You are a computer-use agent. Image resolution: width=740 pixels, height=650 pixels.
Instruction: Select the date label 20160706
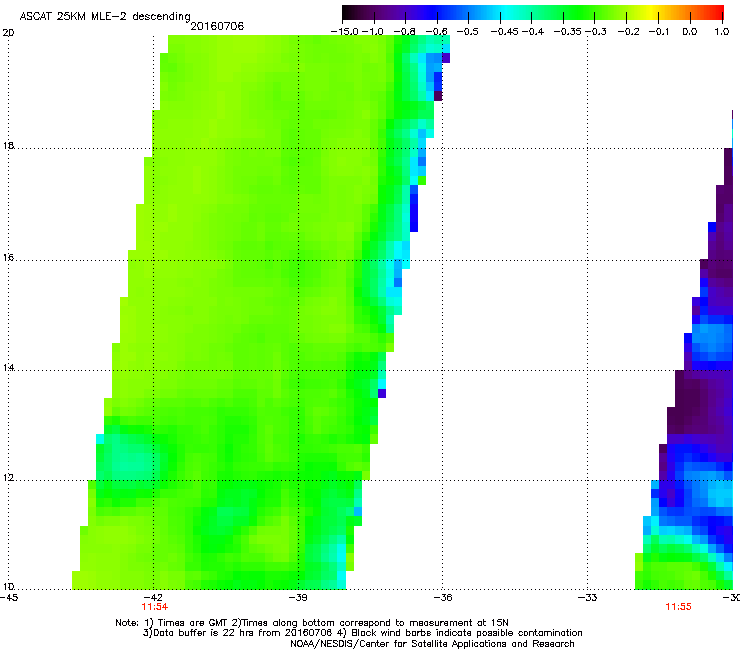pos(217,26)
